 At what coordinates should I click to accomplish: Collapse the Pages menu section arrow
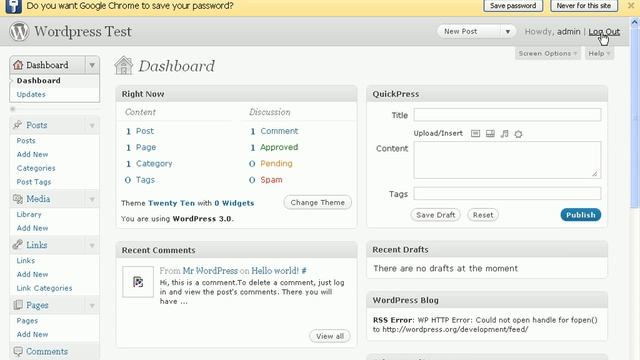pos(92,305)
